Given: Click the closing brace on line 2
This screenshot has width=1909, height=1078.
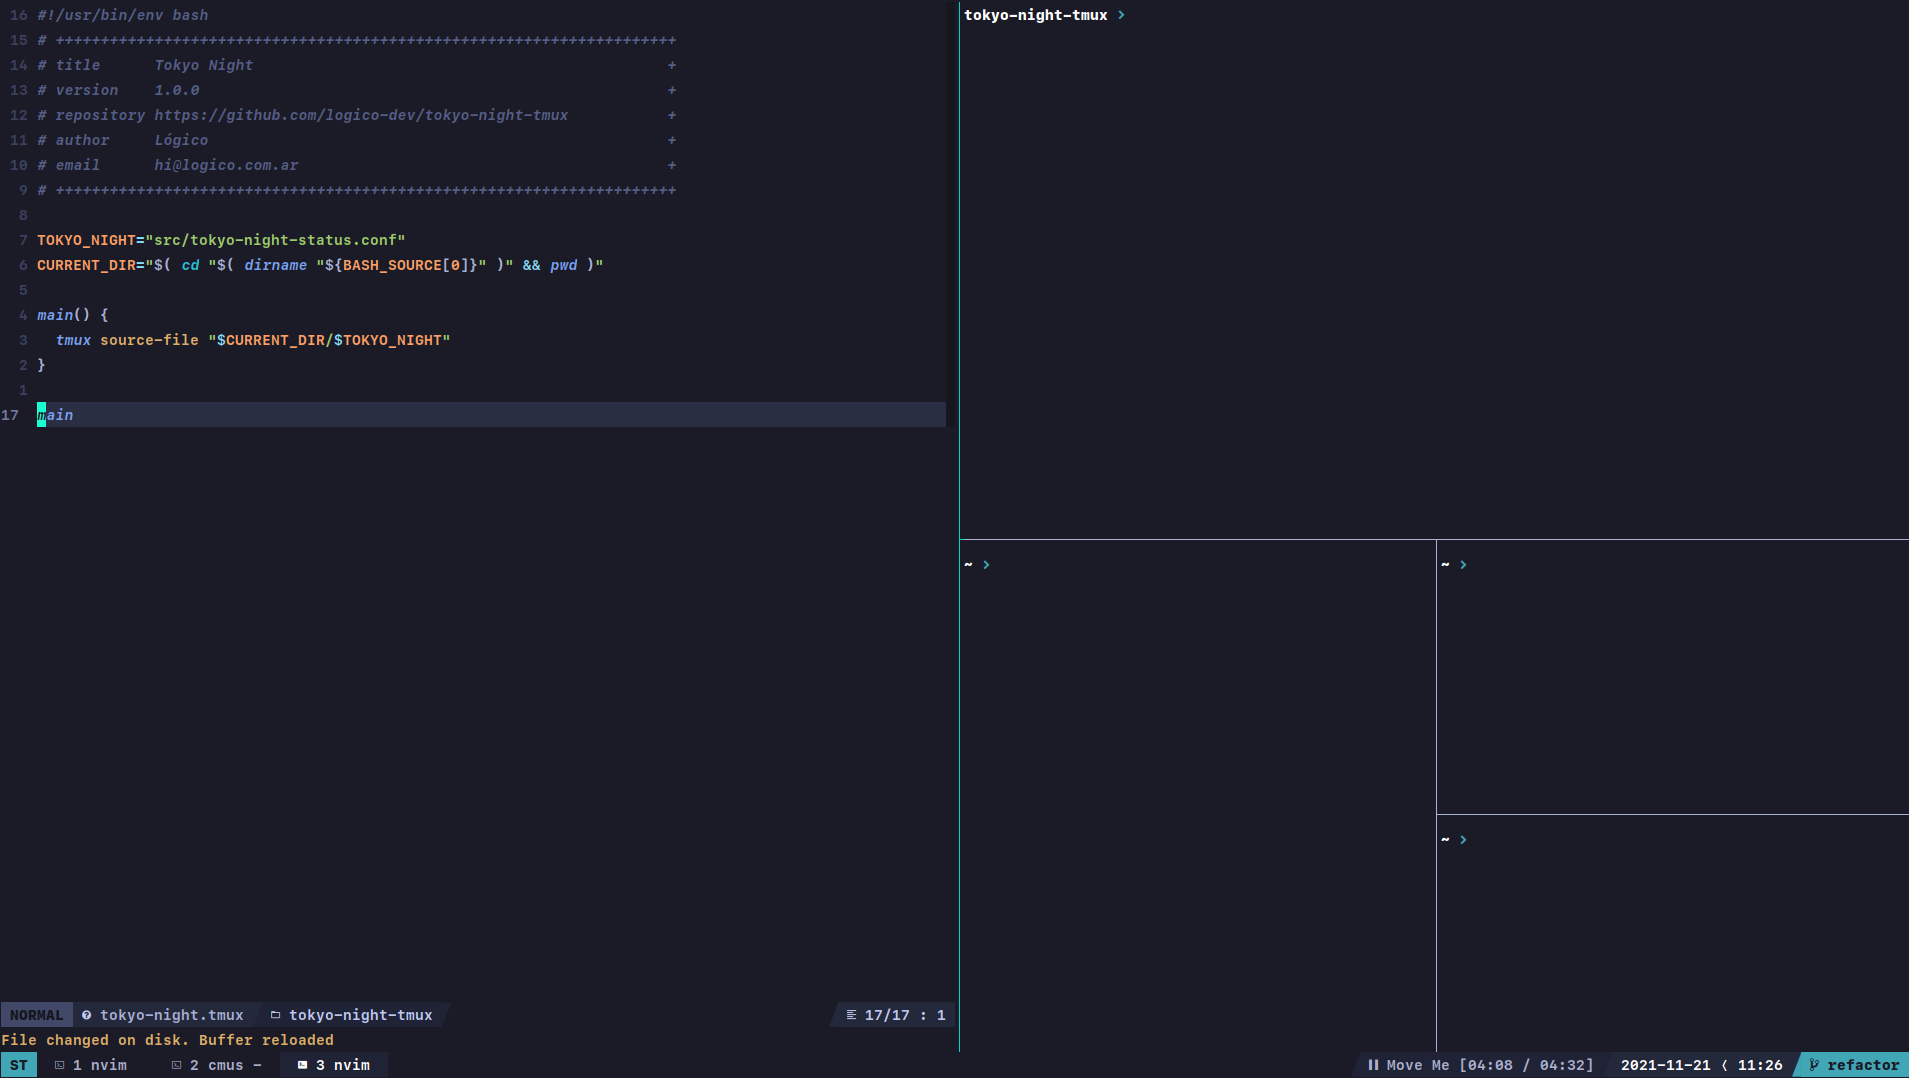Looking at the screenshot, I should pos(41,365).
